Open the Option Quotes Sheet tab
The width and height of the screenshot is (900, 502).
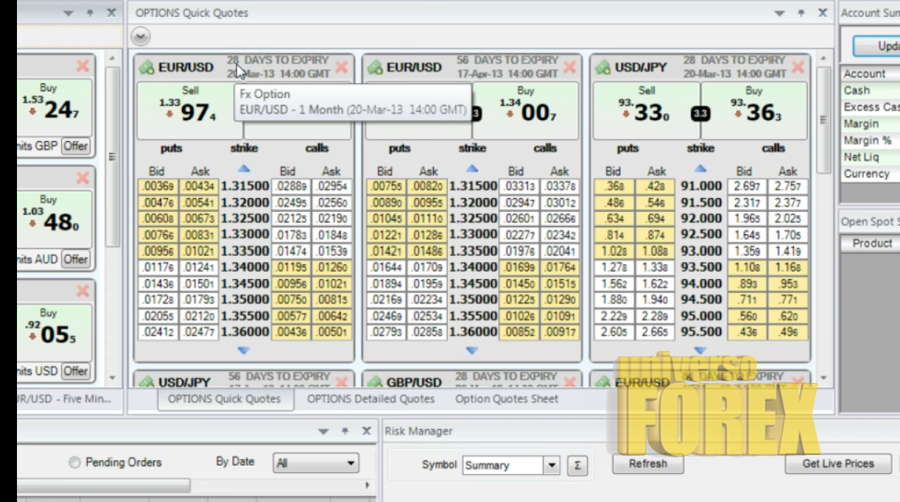click(x=506, y=398)
